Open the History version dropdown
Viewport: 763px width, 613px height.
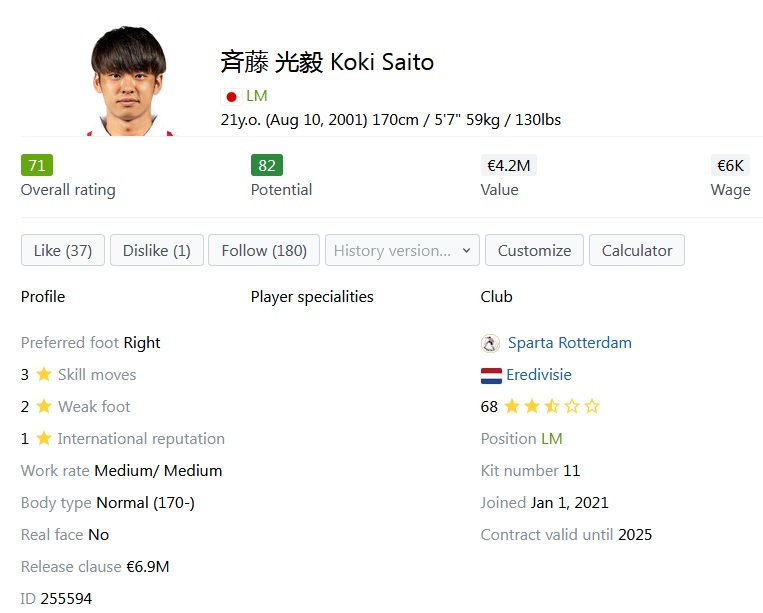402,251
